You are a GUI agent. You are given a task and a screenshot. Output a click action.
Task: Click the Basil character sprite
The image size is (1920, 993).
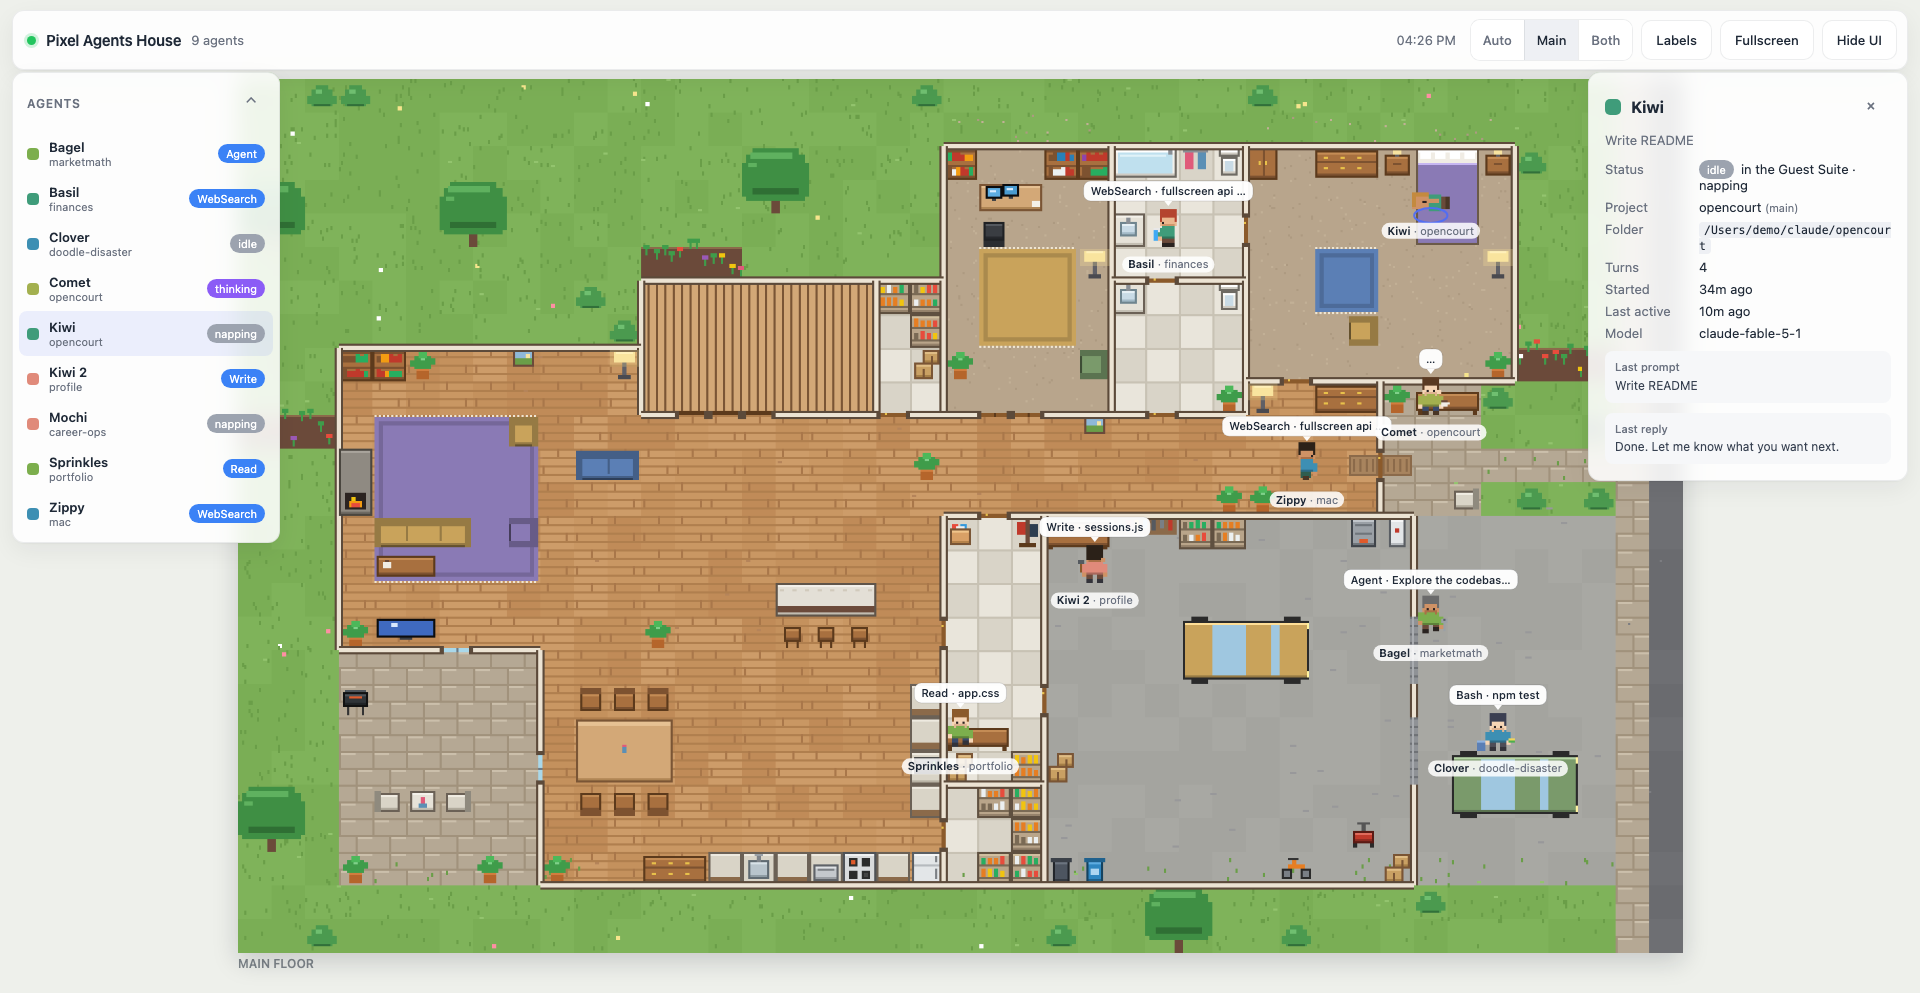[1167, 227]
